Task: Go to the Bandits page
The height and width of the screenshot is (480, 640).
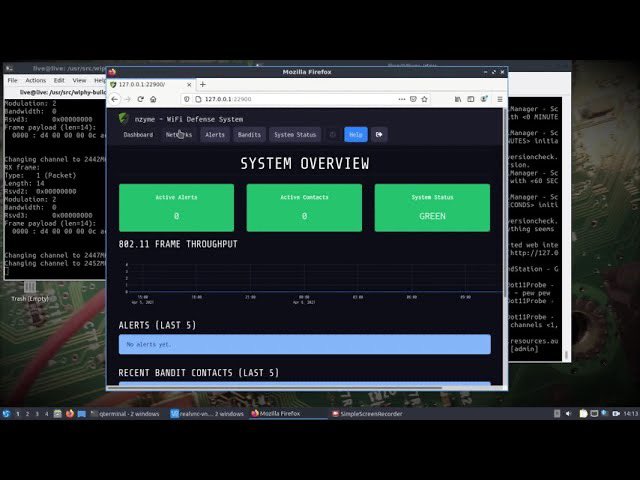Action: pyautogui.click(x=249, y=135)
